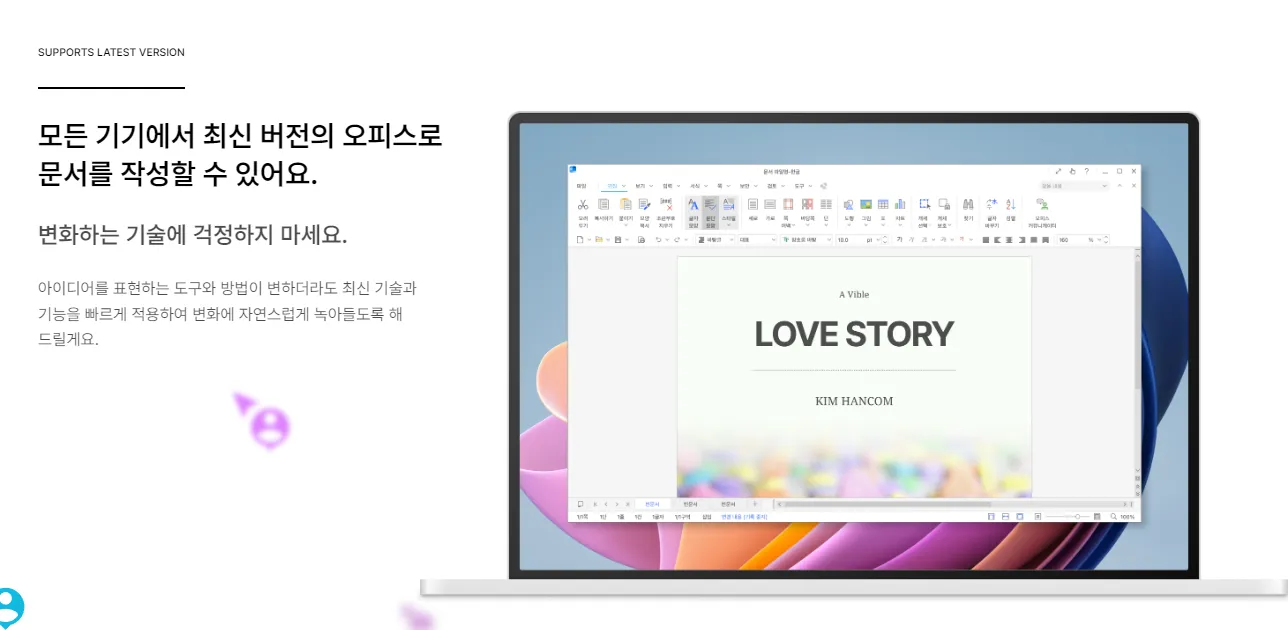The width and height of the screenshot is (1288, 630).
Task: Open Find (찾기) with the binoculars icon
Action: tap(969, 204)
